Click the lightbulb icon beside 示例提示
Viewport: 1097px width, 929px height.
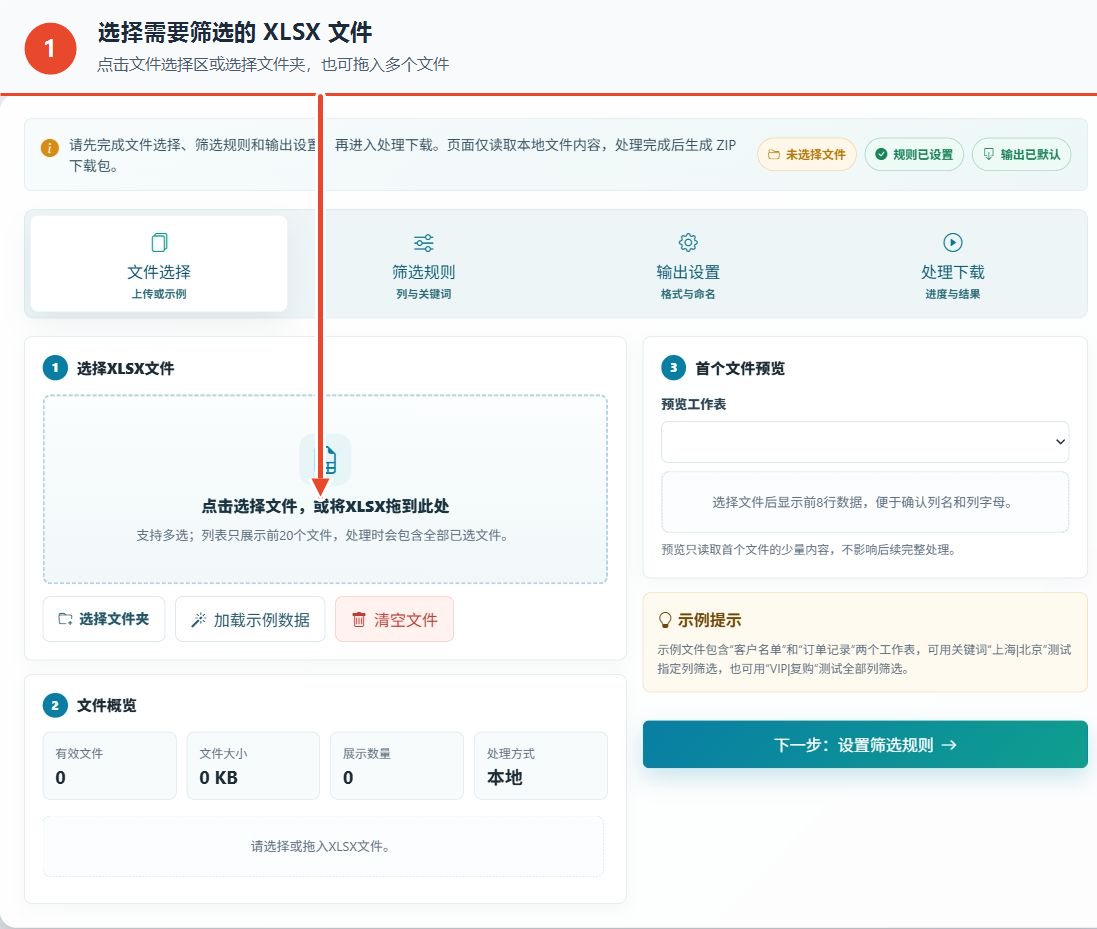click(x=665, y=620)
